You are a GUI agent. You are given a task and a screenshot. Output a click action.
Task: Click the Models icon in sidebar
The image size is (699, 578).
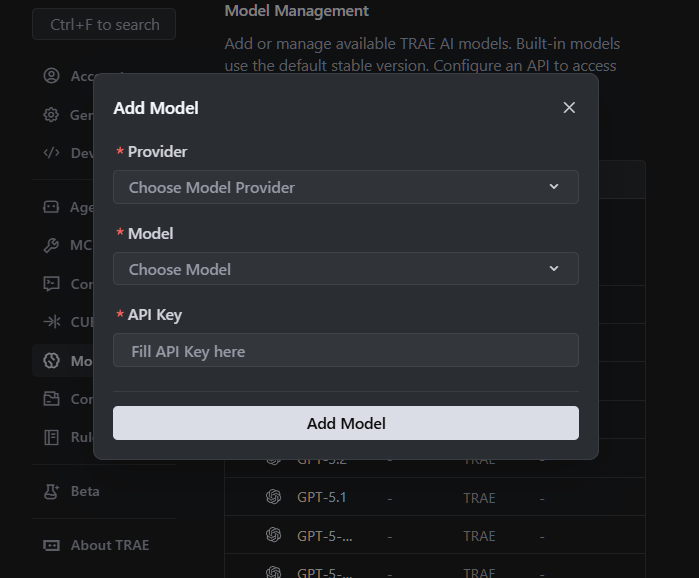(51, 361)
